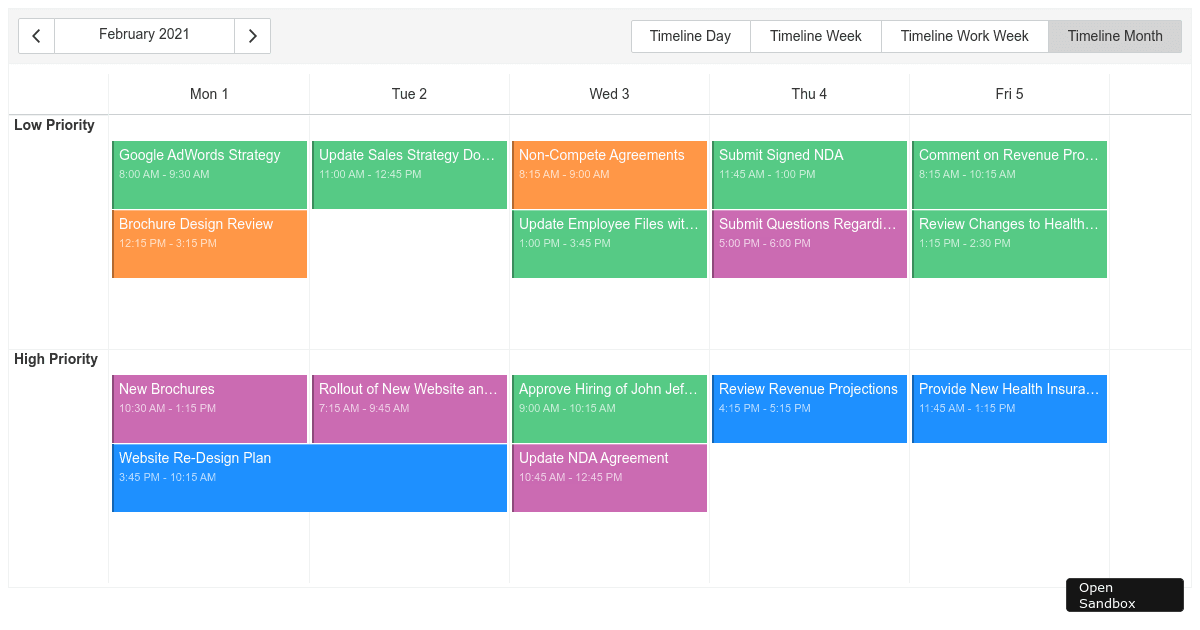Select the Website Re-Design Plan appointment

coord(309,478)
